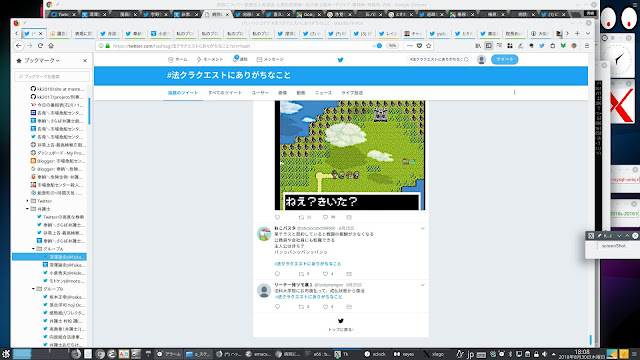Switch to live broadcast (ライブ放送) tab
This screenshot has height=360, width=640.
(x=352, y=93)
